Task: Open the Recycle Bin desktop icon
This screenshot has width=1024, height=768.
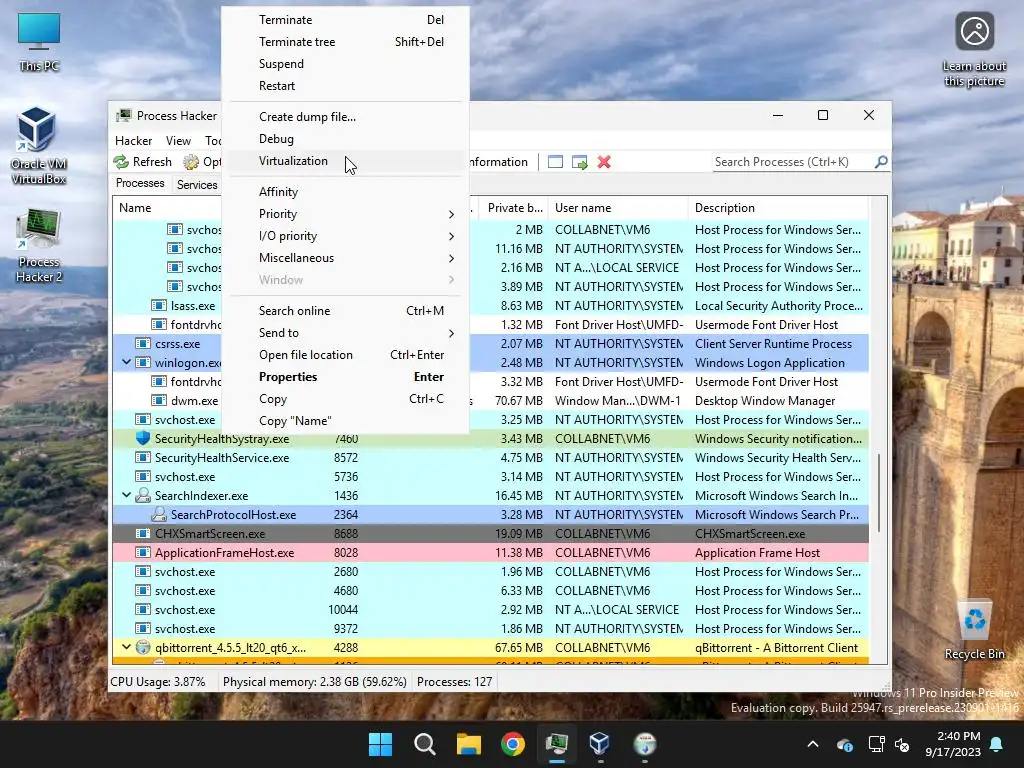Action: (x=974, y=630)
